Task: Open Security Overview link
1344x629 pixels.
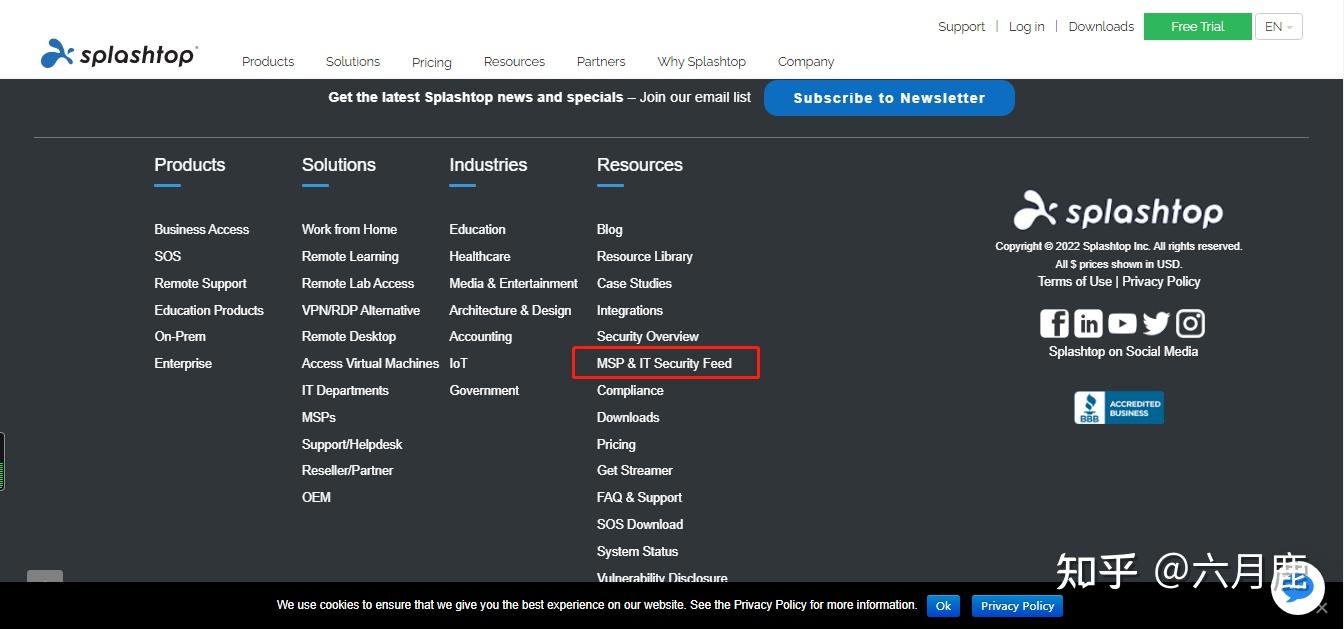Action: [647, 336]
